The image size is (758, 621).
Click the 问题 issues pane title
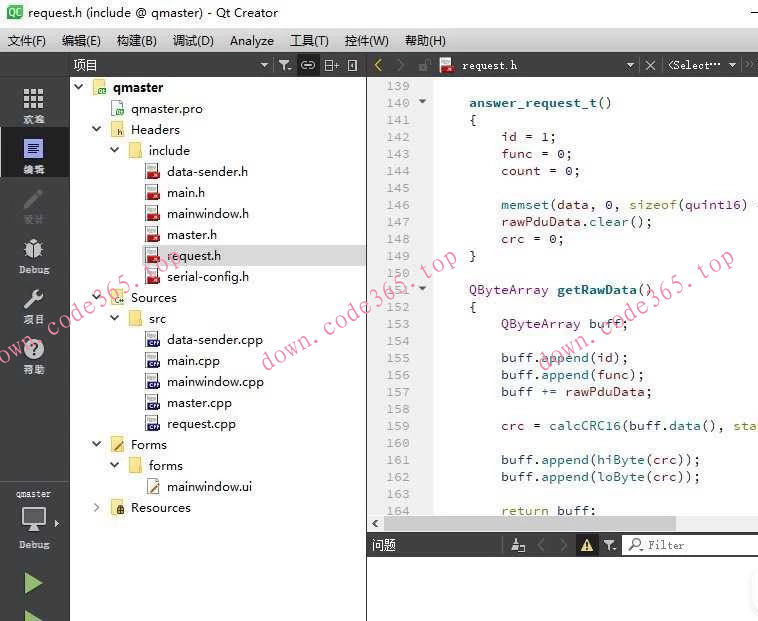pos(384,545)
